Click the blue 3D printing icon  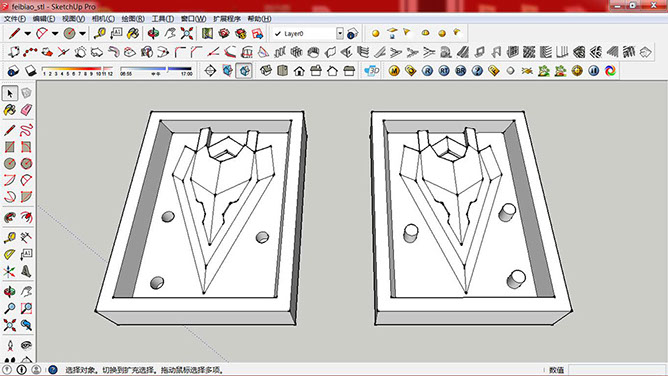pos(371,71)
